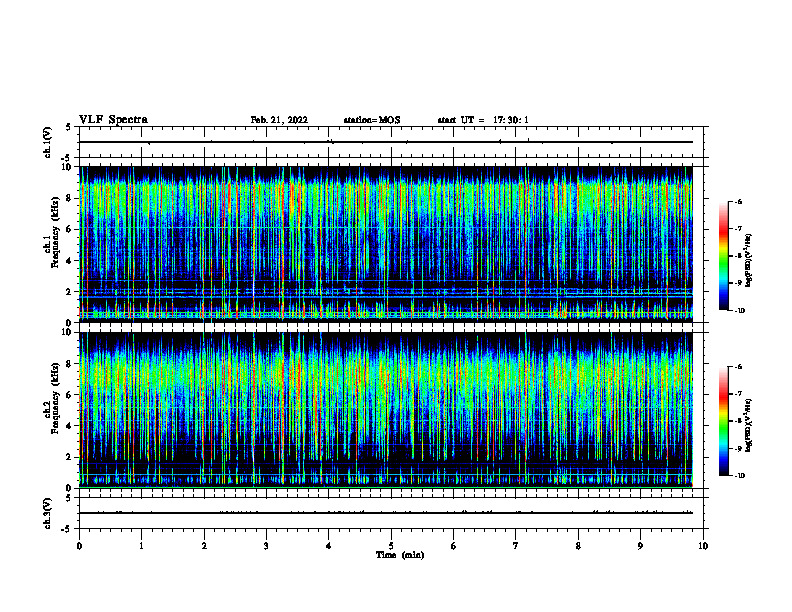Image resolution: width=792 pixels, height=612 pixels.
Task: Click the "ch.3(V)" waveform axis label
Action: [48, 513]
